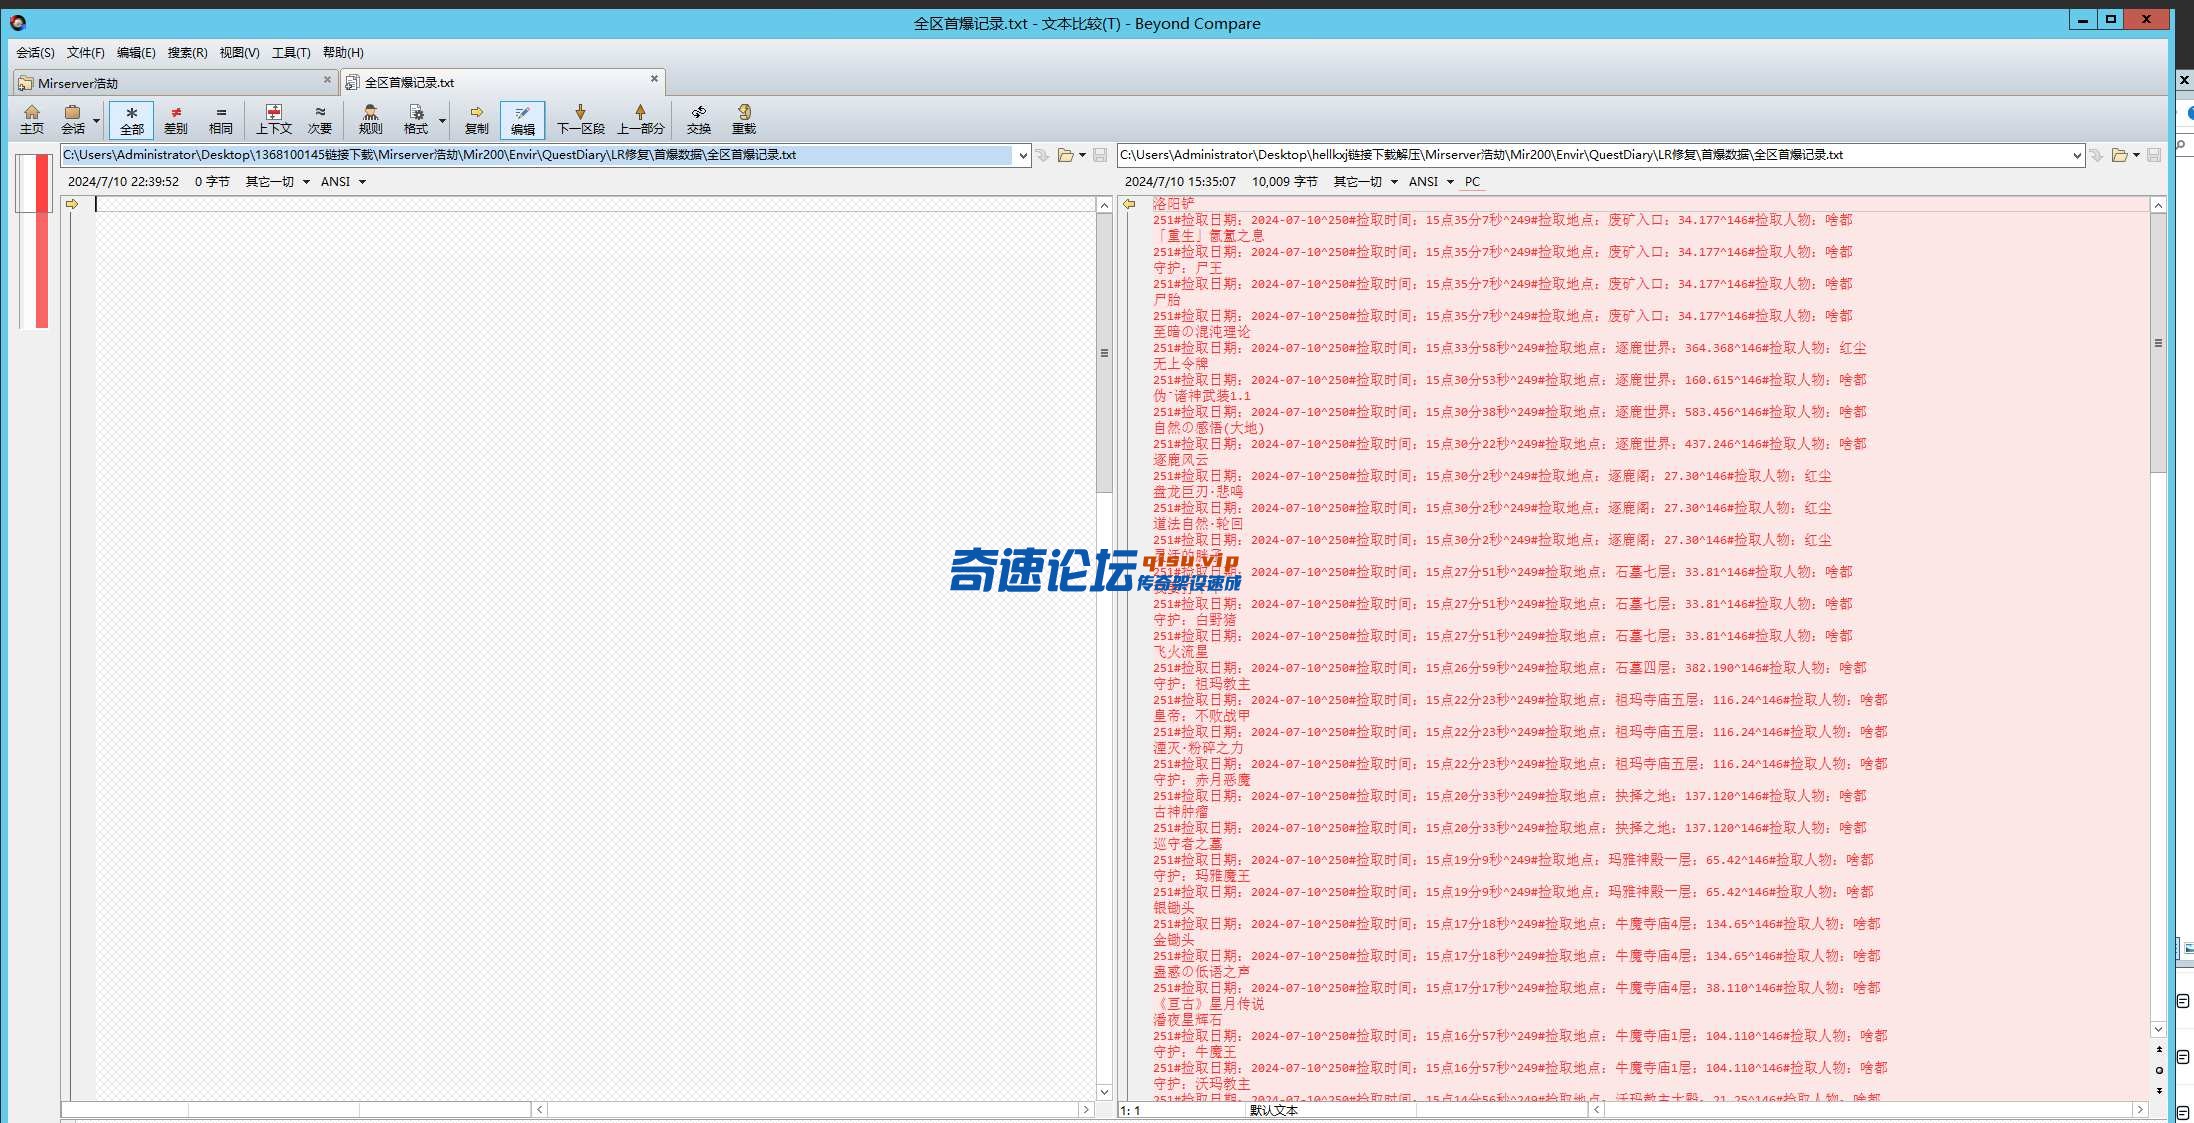The height and width of the screenshot is (1123, 2194).
Task: Click the 交换 swap sides icon
Action: 699,119
